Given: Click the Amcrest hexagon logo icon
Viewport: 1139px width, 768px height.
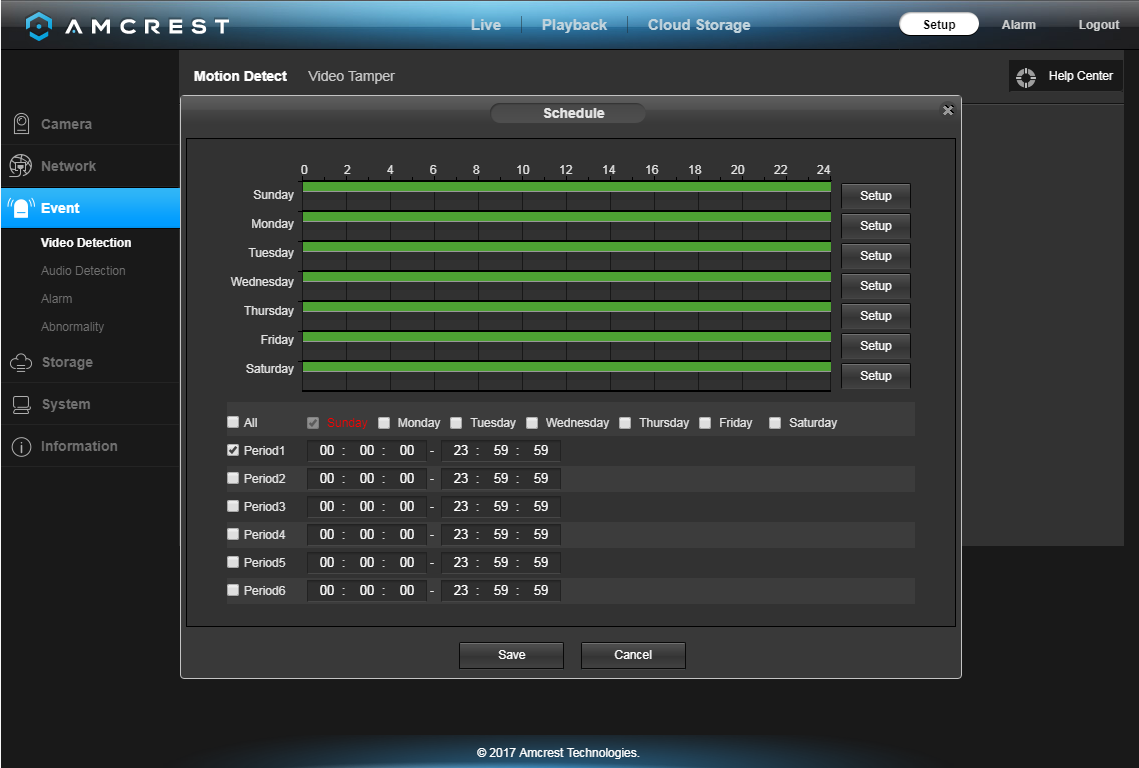Looking at the screenshot, I should click(38, 26).
